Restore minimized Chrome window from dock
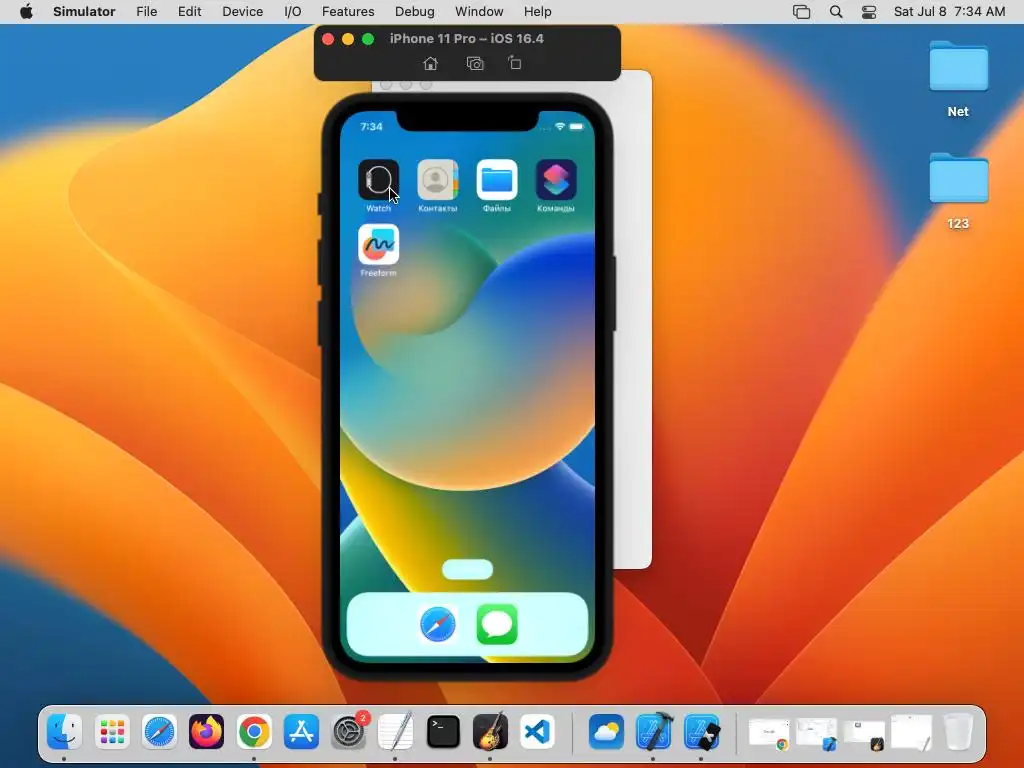The width and height of the screenshot is (1024, 768). [770, 733]
